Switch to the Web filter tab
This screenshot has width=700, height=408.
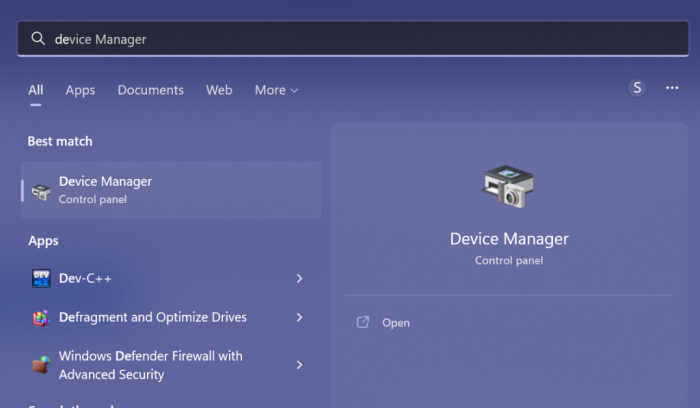coord(219,90)
